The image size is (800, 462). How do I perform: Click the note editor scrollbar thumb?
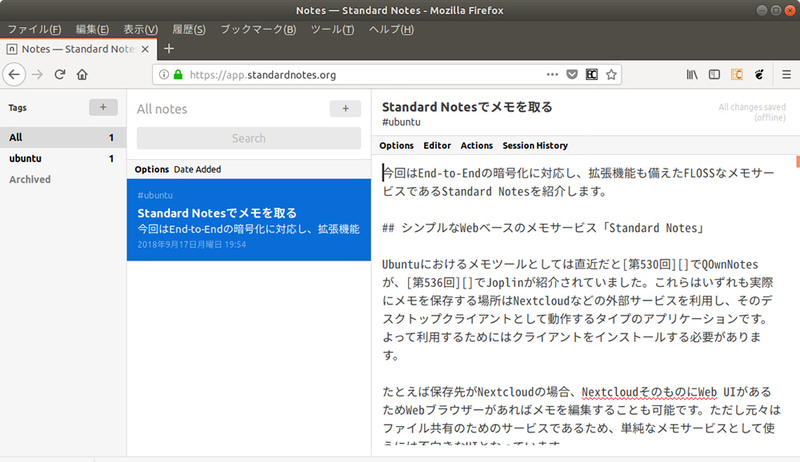coord(797,162)
